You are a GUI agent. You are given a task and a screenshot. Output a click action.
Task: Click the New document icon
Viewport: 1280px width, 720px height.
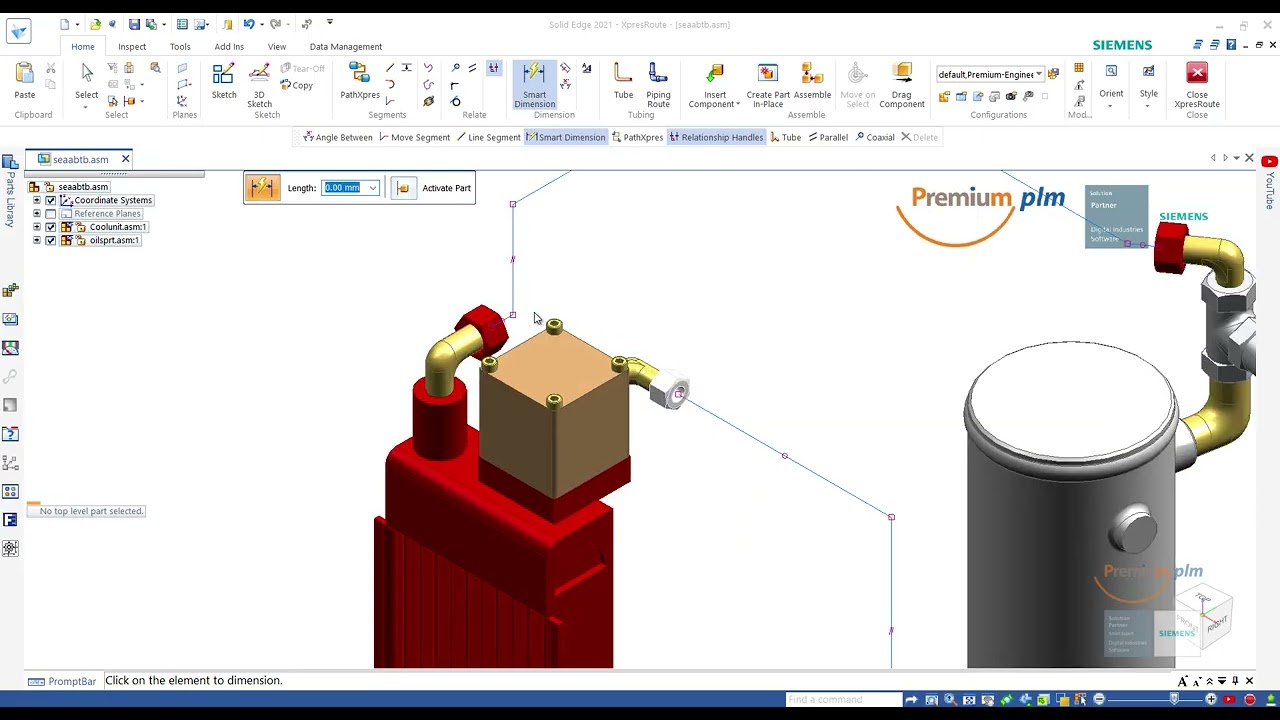click(65, 24)
